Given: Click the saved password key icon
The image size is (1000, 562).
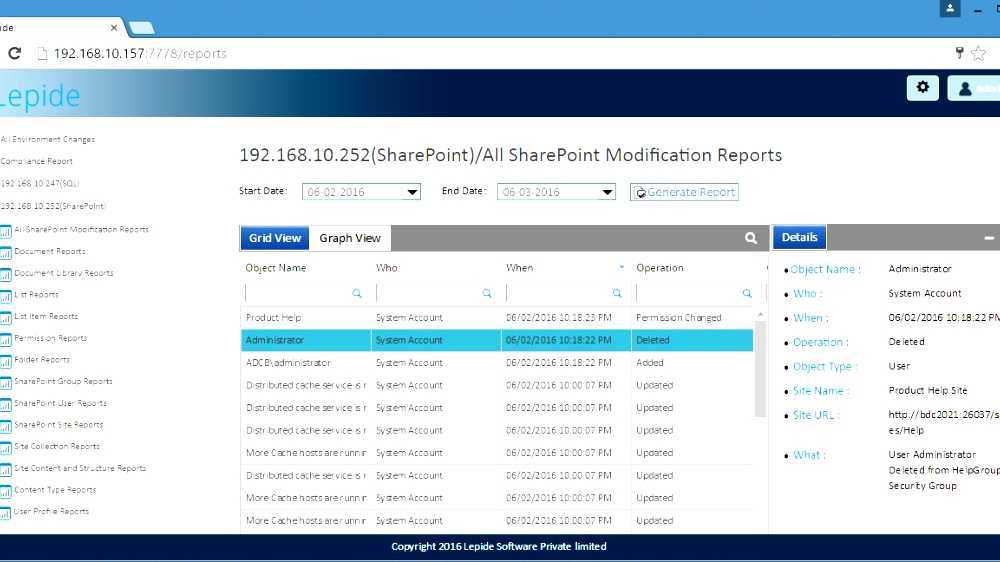Looking at the screenshot, I should pos(959,54).
